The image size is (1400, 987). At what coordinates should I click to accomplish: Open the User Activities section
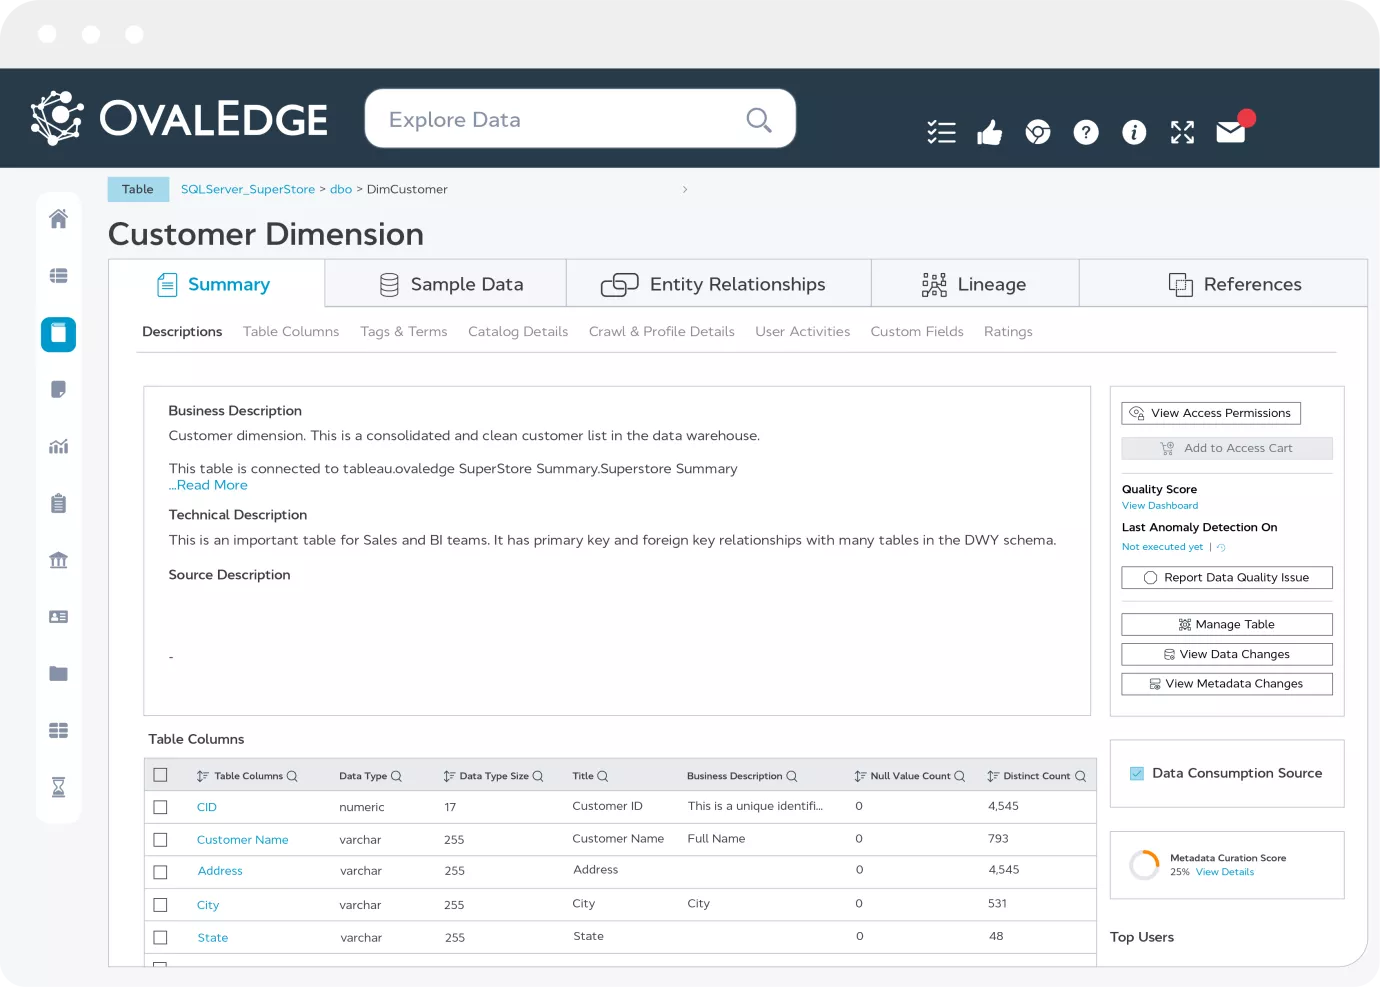click(802, 331)
